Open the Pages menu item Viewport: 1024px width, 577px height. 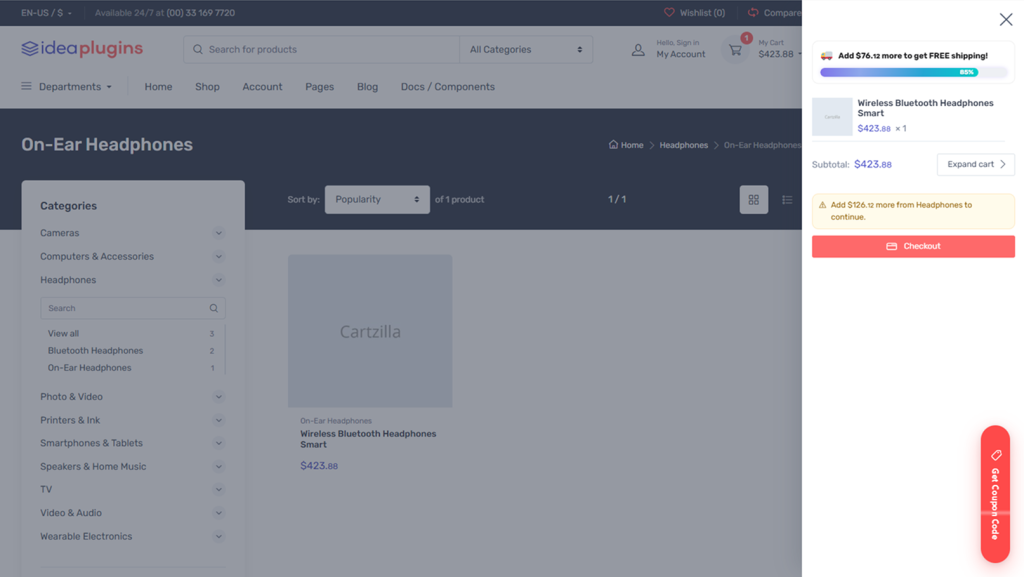tap(319, 87)
